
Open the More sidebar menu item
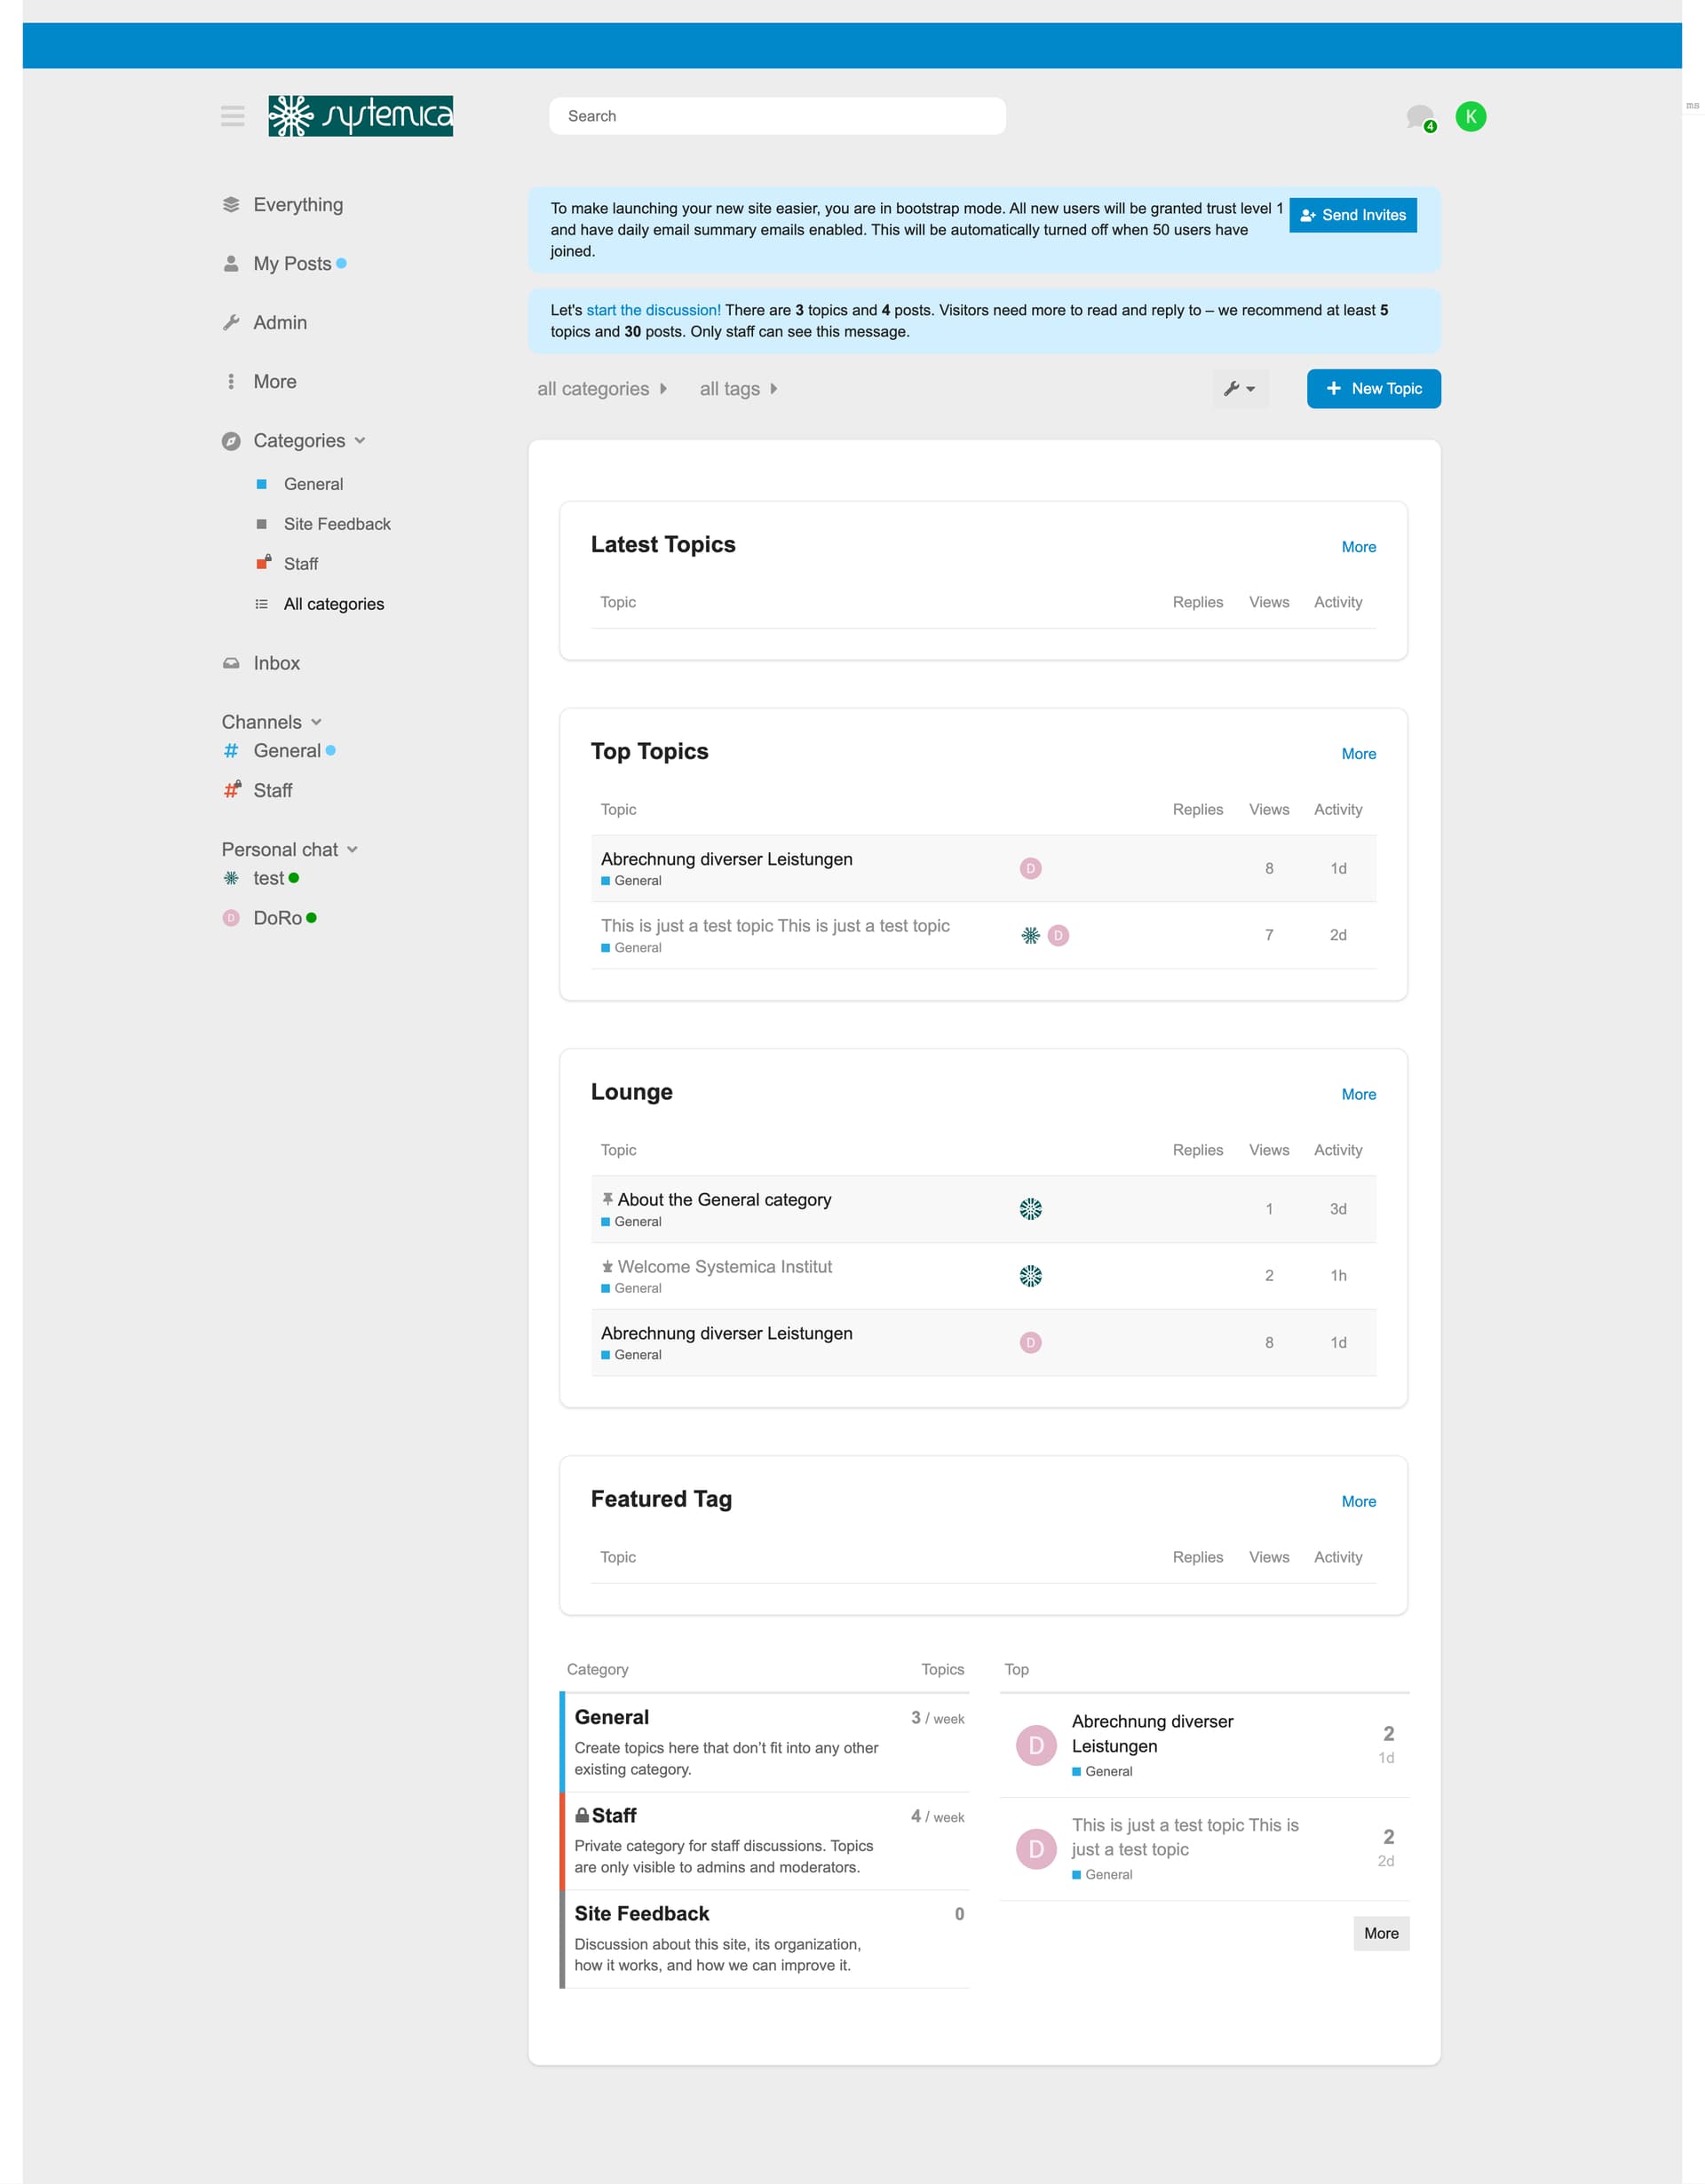(x=274, y=382)
